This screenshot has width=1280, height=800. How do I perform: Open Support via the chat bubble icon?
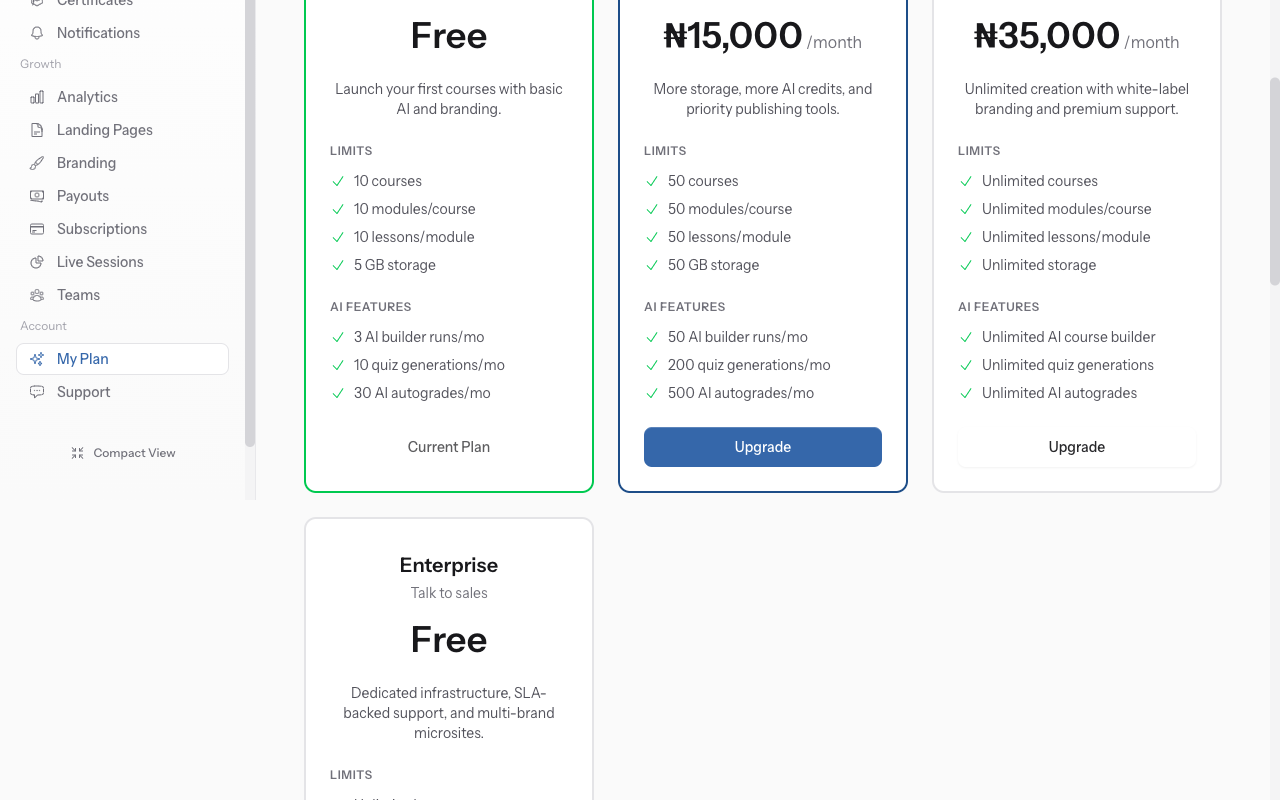click(37, 391)
